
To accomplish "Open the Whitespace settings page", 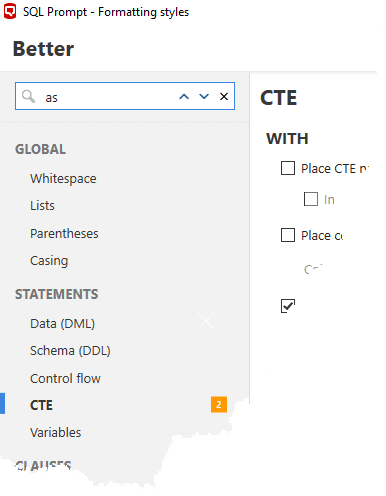I will pos(63,179).
